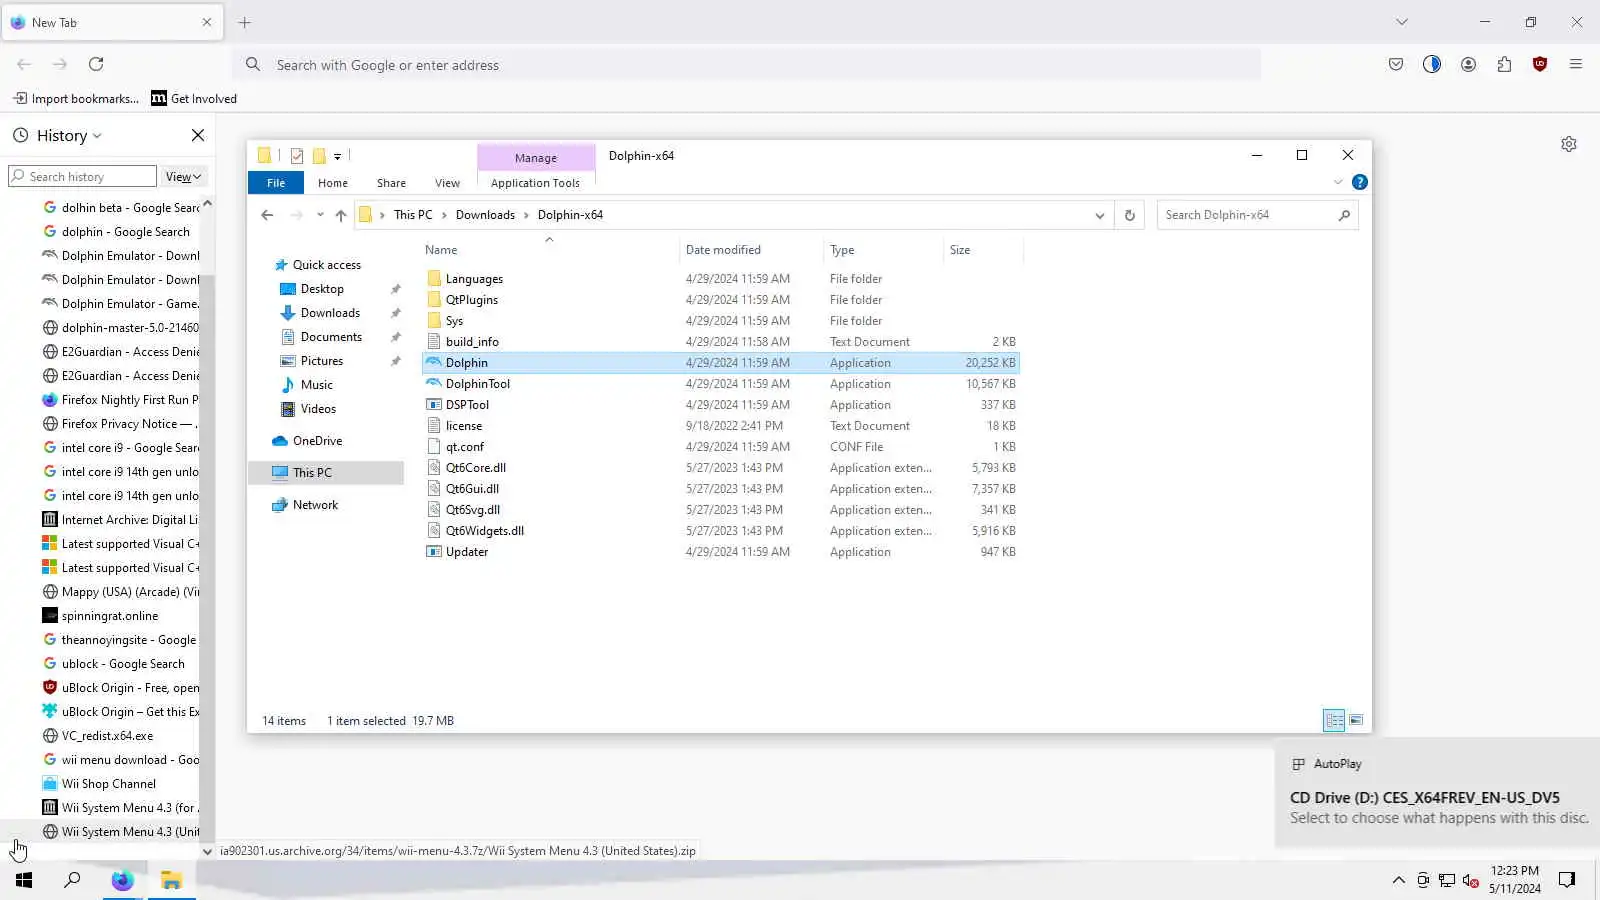Switch to Large icons view button
Viewport: 1600px width, 900px height.
[1356, 720]
